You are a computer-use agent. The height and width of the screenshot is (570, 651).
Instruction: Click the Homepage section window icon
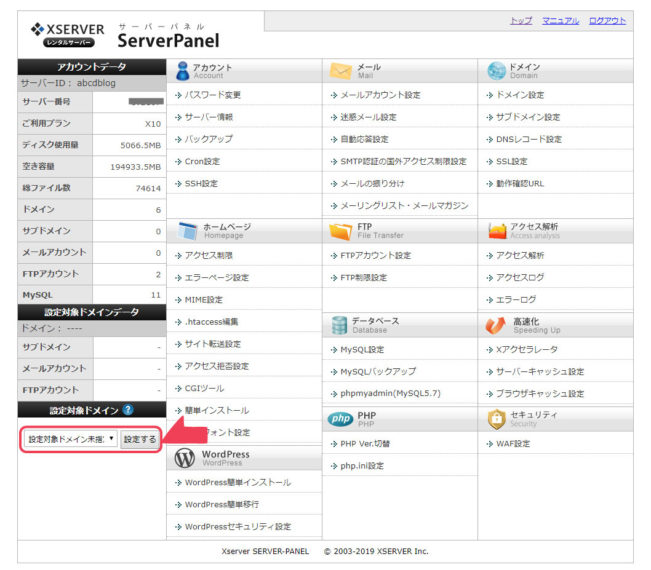pos(187,231)
